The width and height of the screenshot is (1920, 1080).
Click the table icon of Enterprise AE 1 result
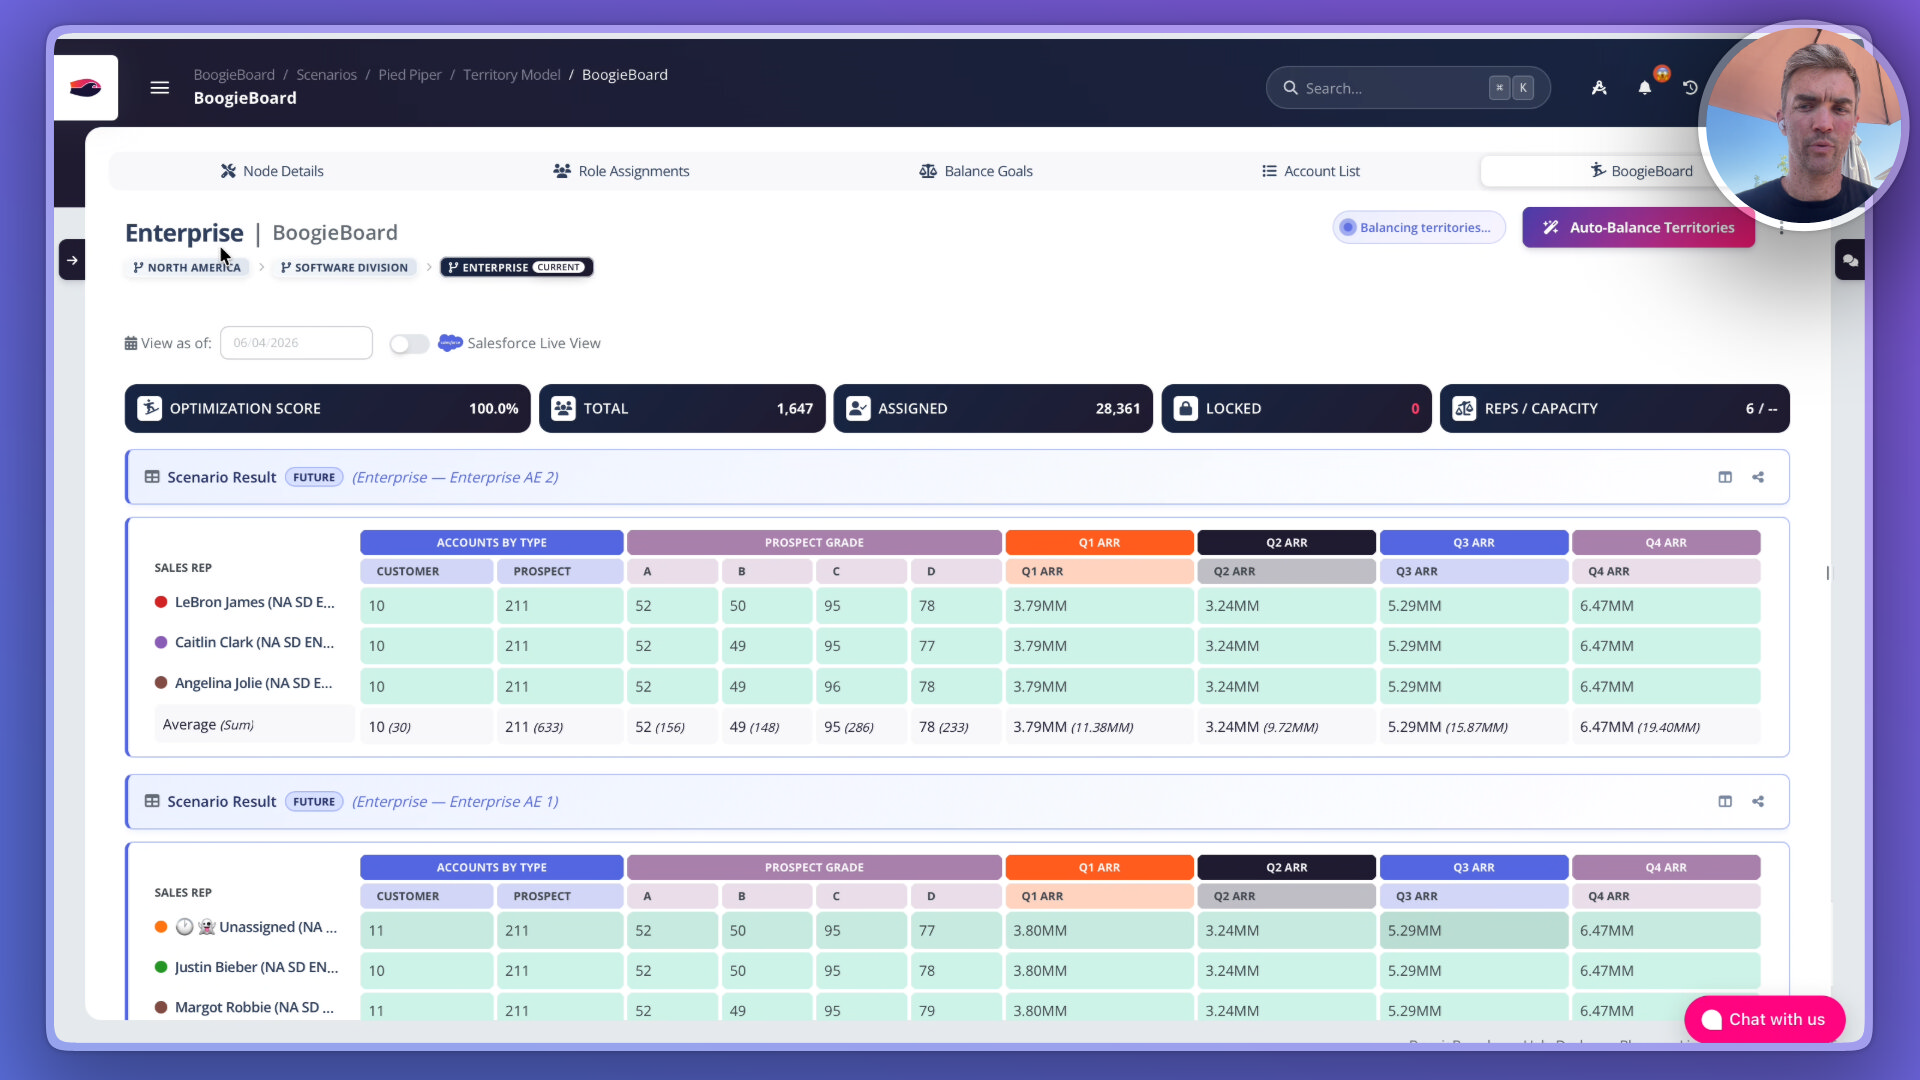(x=152, y=801)
